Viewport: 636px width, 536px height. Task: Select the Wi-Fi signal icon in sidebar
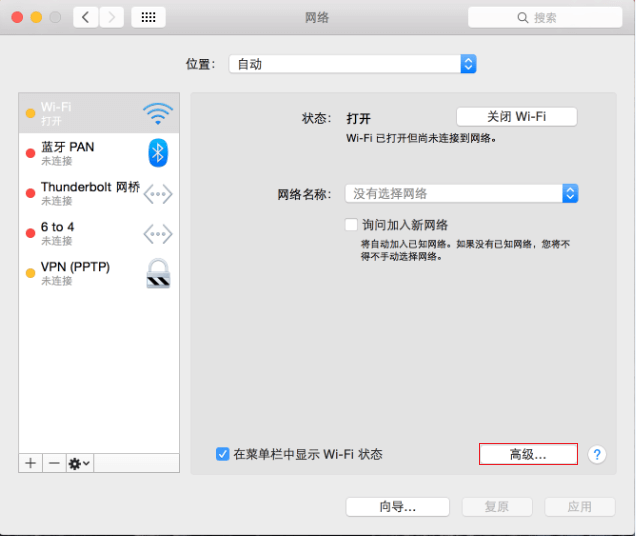tap(158, 114)
